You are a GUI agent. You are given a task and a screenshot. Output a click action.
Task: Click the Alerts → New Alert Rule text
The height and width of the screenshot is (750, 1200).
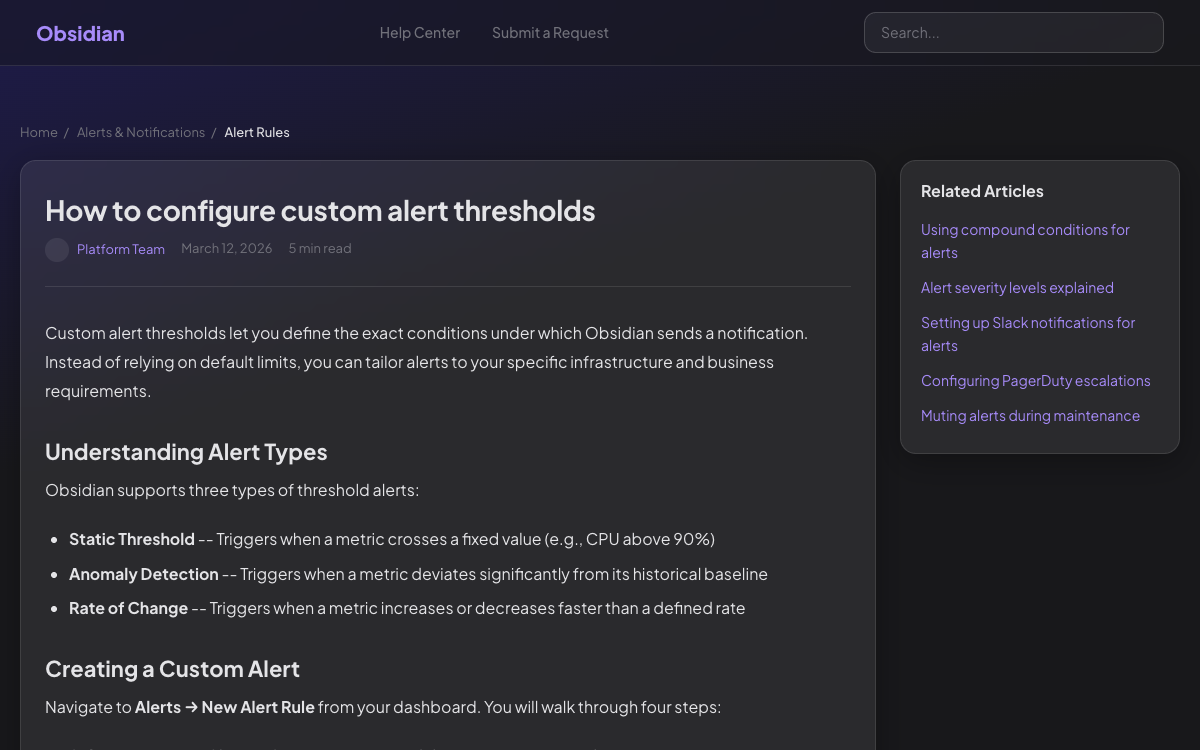coord(225,707)
